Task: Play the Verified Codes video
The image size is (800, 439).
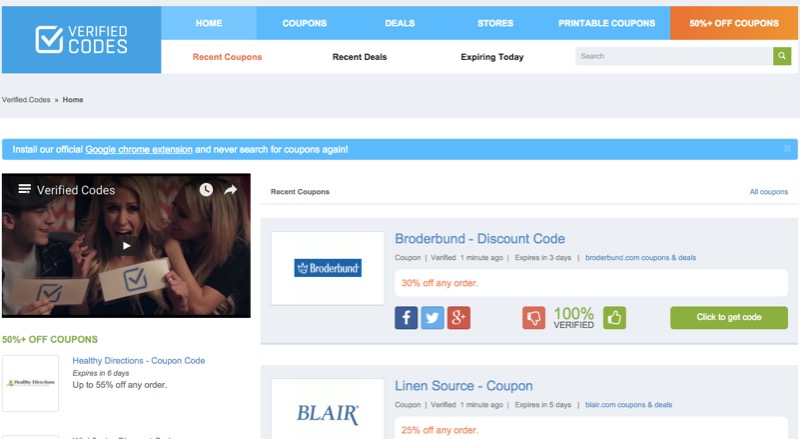Action: pyautogui.click(x=127, y=246)
